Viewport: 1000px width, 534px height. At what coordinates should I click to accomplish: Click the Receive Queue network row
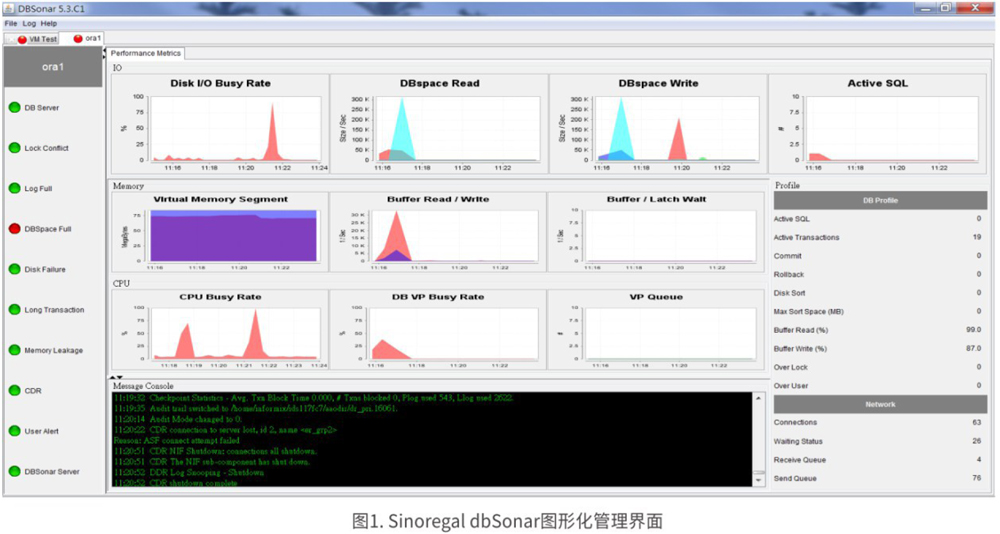pyautogui.click(x=880, y=459)
